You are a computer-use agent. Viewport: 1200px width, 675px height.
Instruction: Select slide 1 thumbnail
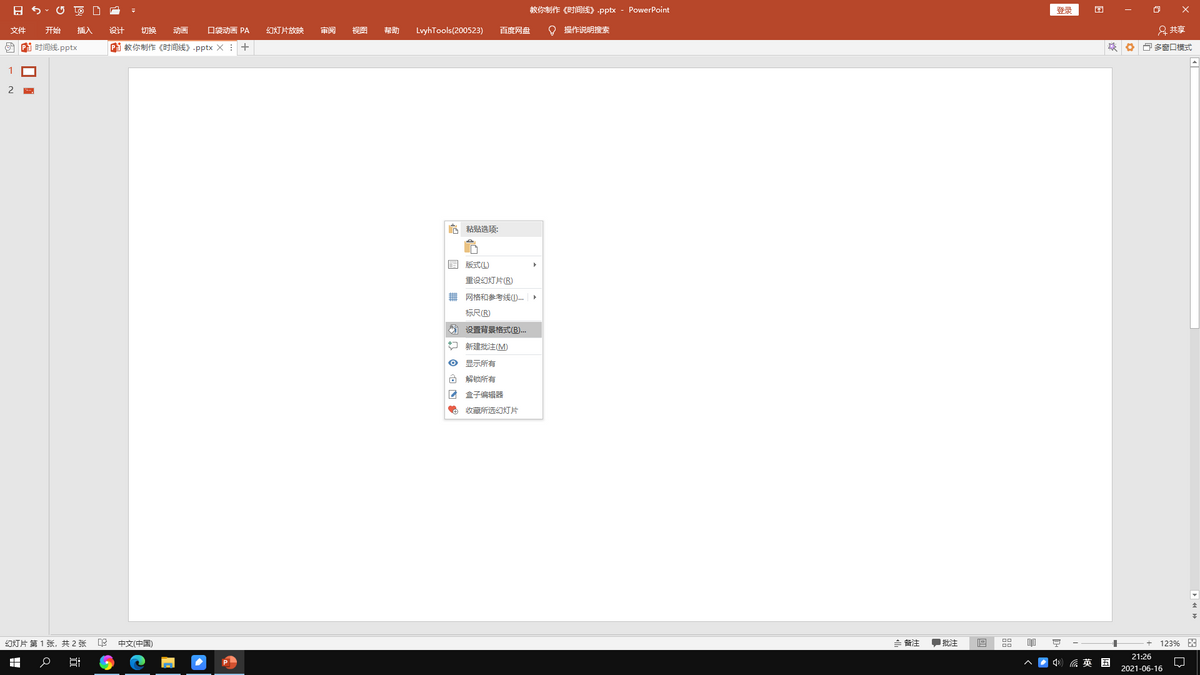[29, 71]
